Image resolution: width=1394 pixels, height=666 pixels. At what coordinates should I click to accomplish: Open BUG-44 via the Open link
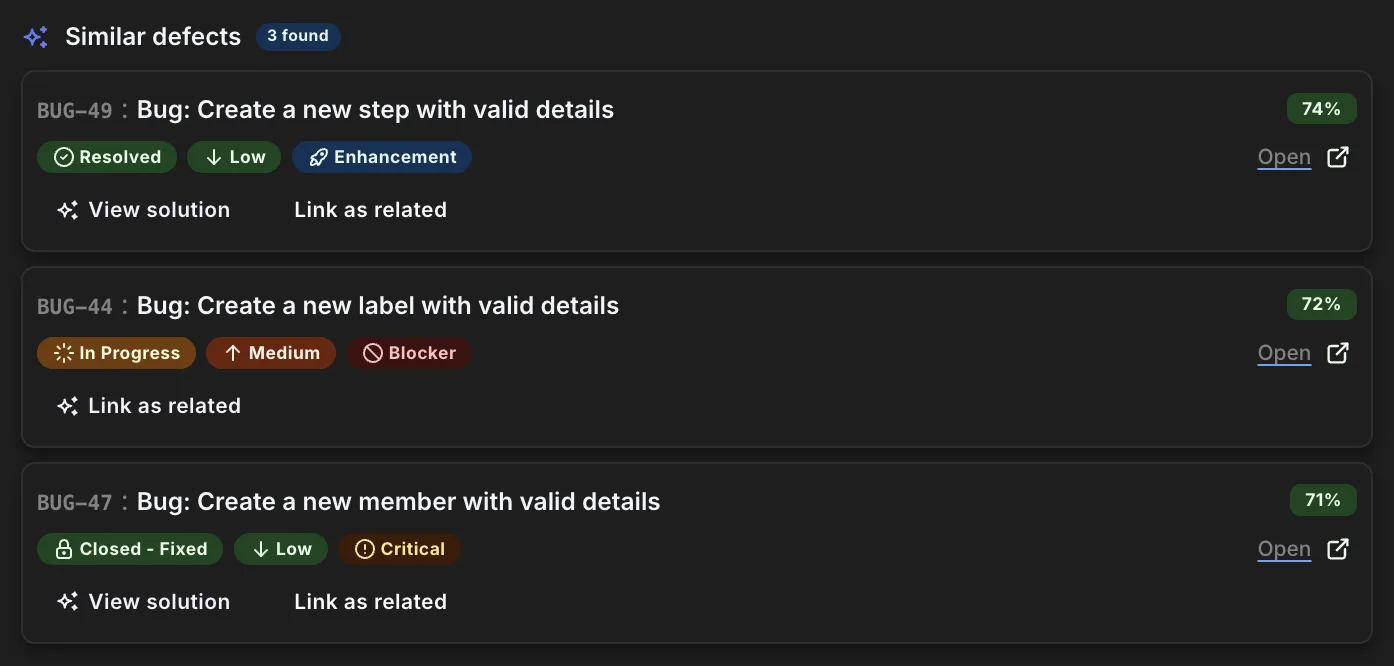(x=1284, y=353)
